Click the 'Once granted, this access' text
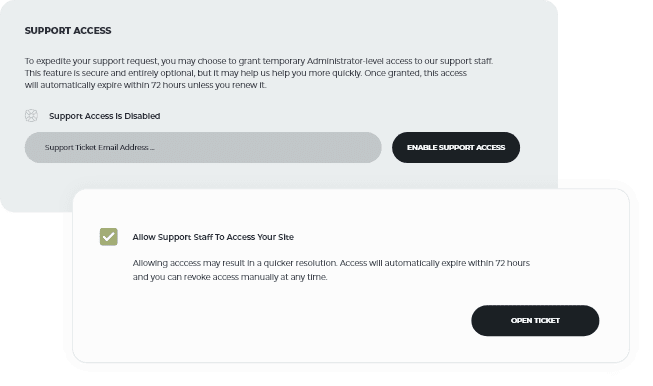The width and height of the screenshot is (653, 386). pyautogui.click(x=416, y=73)
